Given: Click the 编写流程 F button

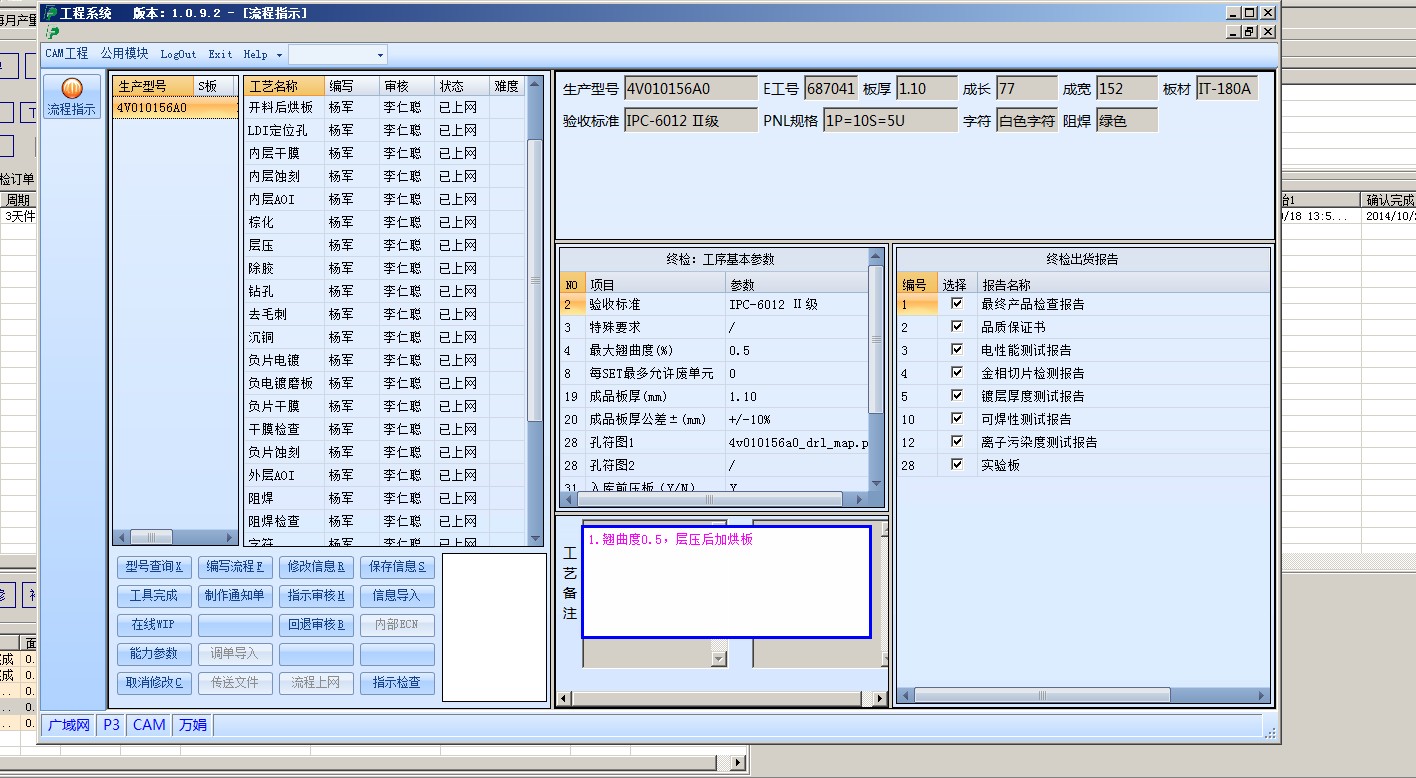Looking at the screenshot, I should click(235, 567).
